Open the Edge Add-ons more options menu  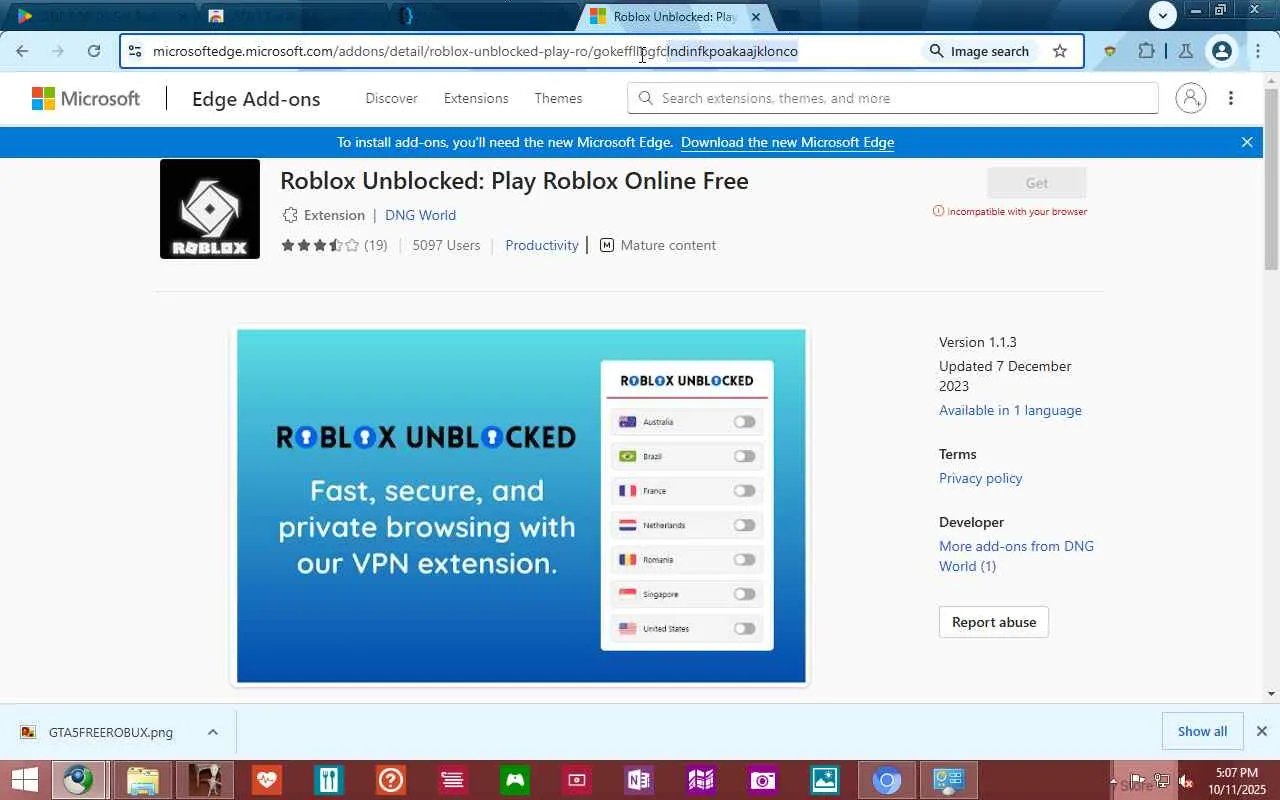click(1231, 98)
